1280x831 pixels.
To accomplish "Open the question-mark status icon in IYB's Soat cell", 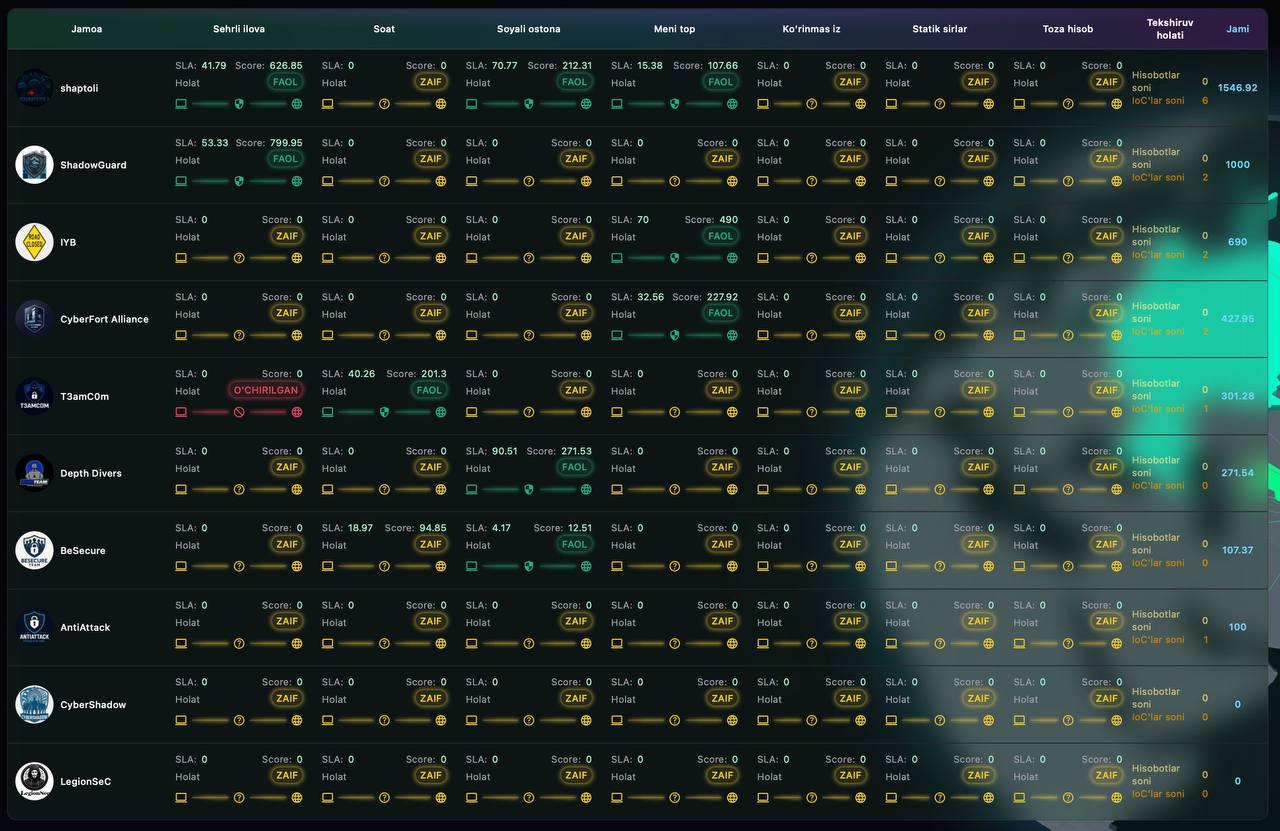I will pos(384,257).
